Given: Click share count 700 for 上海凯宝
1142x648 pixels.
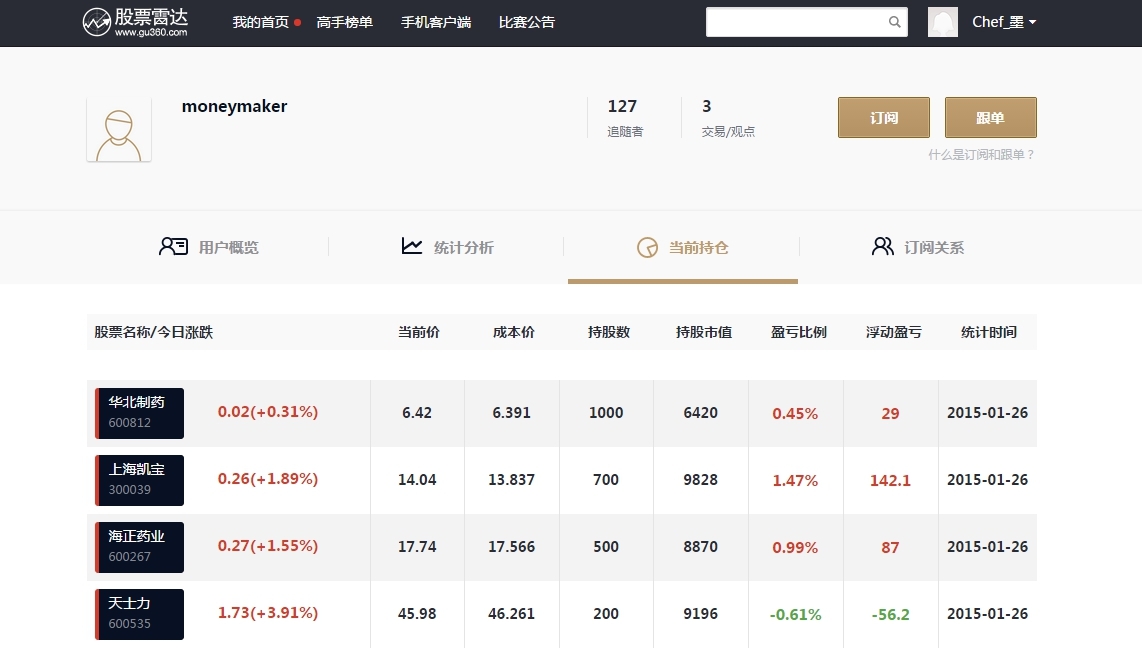Looking at the screenshot, I should click(x=606, y=480).
